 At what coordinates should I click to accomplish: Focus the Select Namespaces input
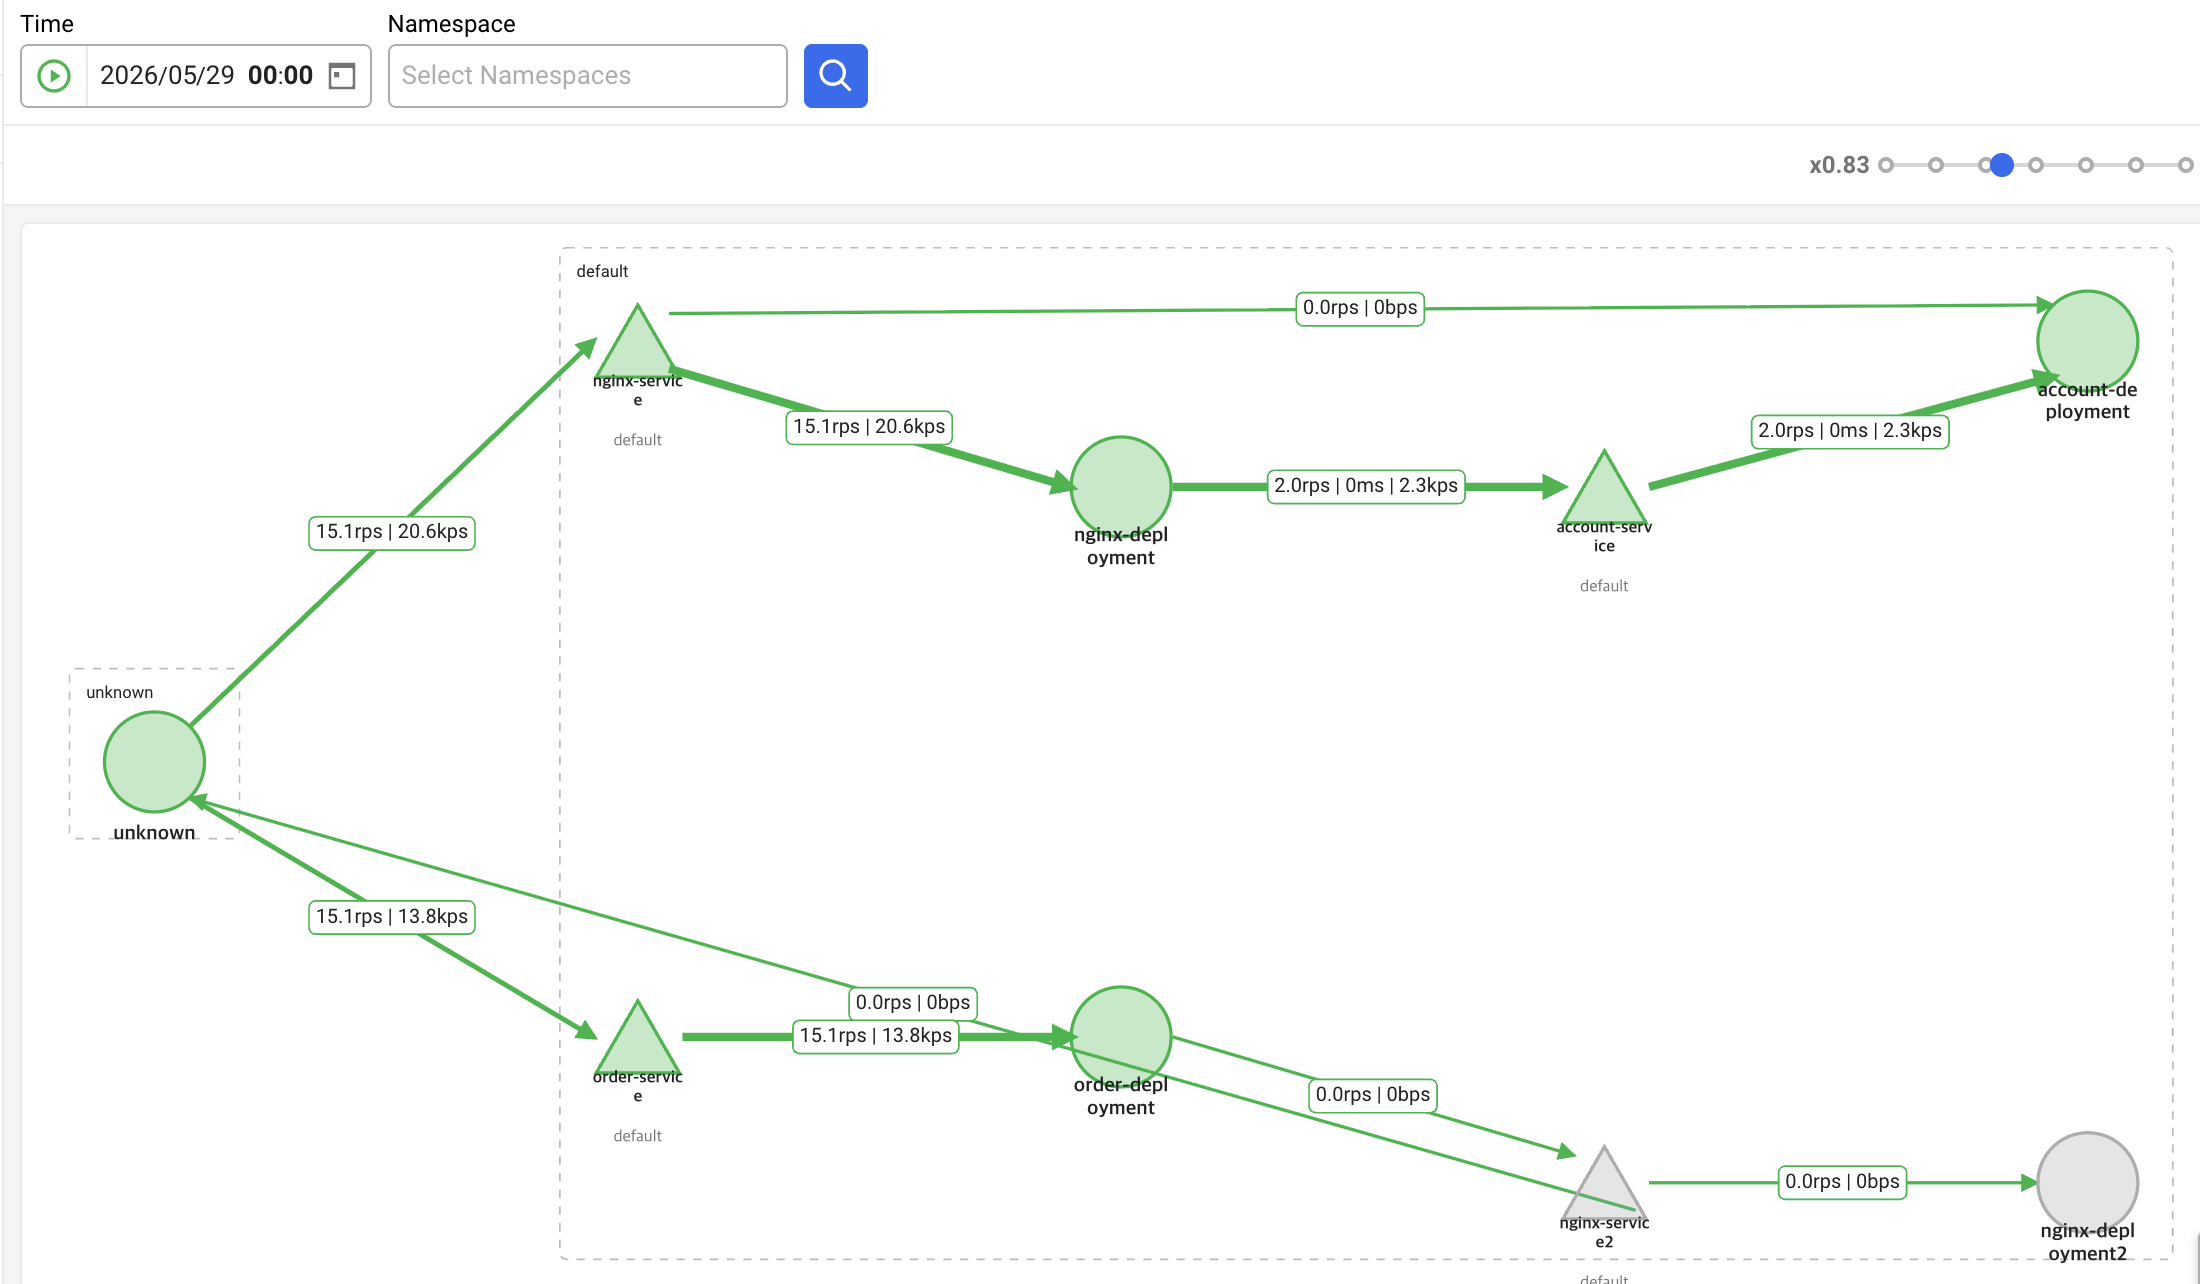pos(587,76)
